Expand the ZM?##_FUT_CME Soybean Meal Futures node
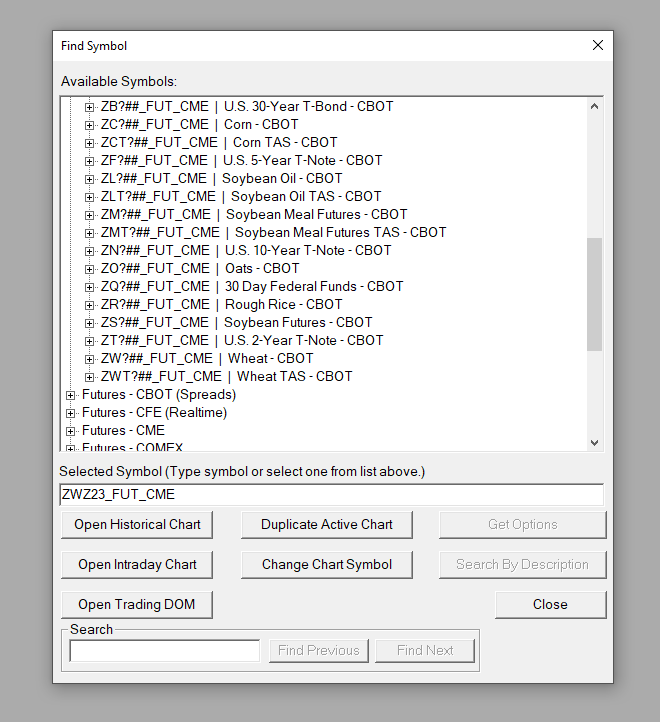 pyautogui.click(x=89, y=215)
